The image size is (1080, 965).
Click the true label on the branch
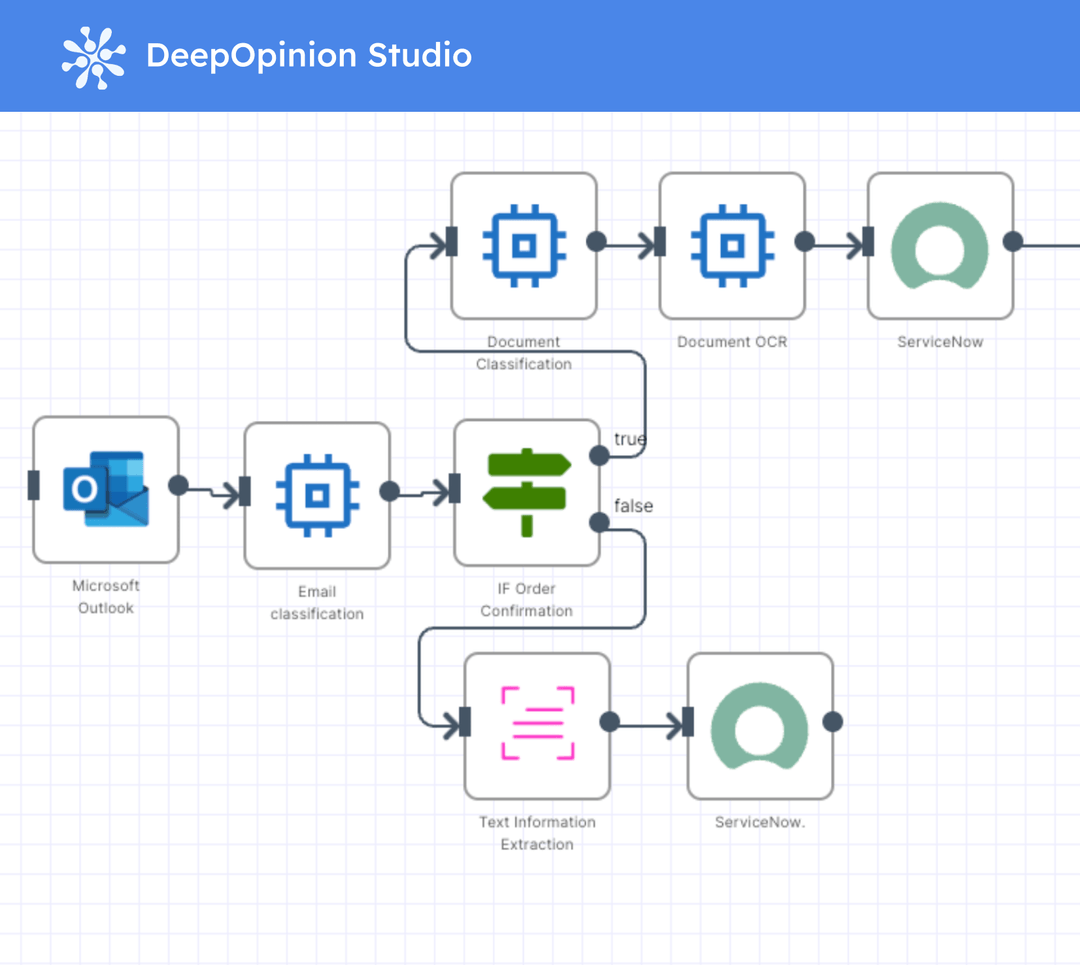coord(630,439)
